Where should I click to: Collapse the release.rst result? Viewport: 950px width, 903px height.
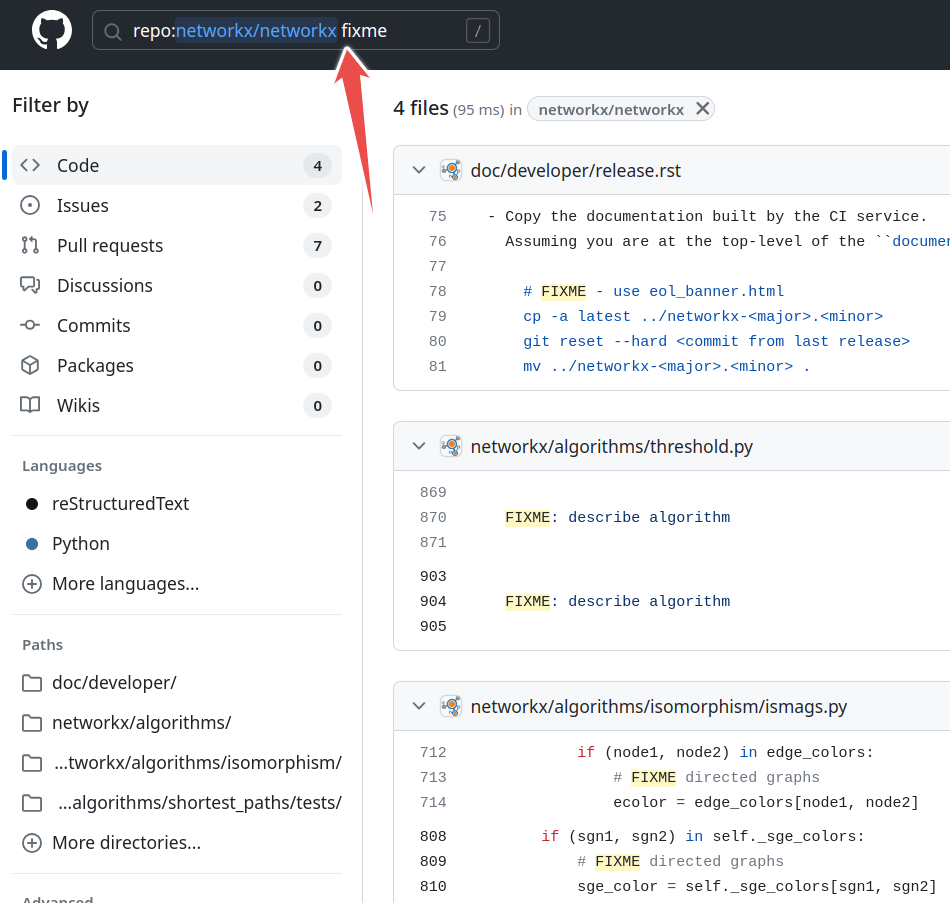419,170
